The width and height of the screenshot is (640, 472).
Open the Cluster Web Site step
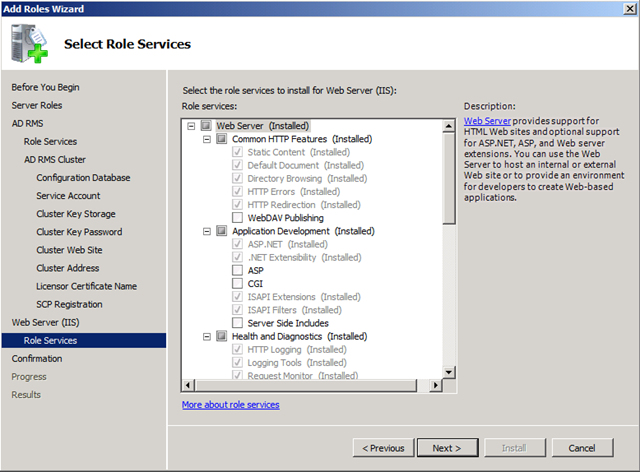click(x=69, y=250)
